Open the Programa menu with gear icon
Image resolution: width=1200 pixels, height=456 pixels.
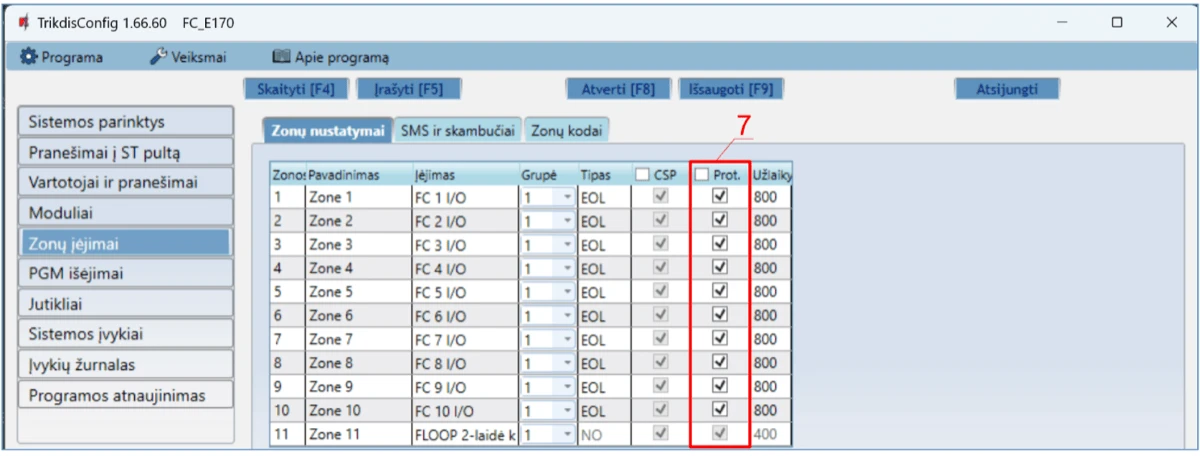(x=62, y=57)
